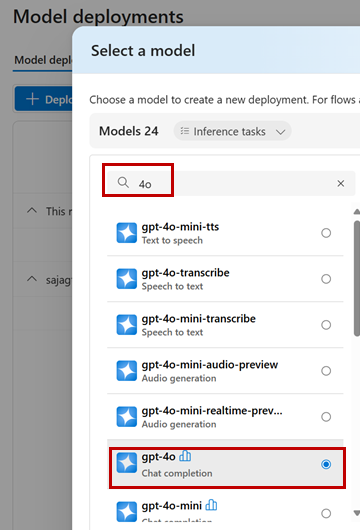Screen dimensions: 360x530
Task: Clear the search box with the X
Action: coord(341,184)
